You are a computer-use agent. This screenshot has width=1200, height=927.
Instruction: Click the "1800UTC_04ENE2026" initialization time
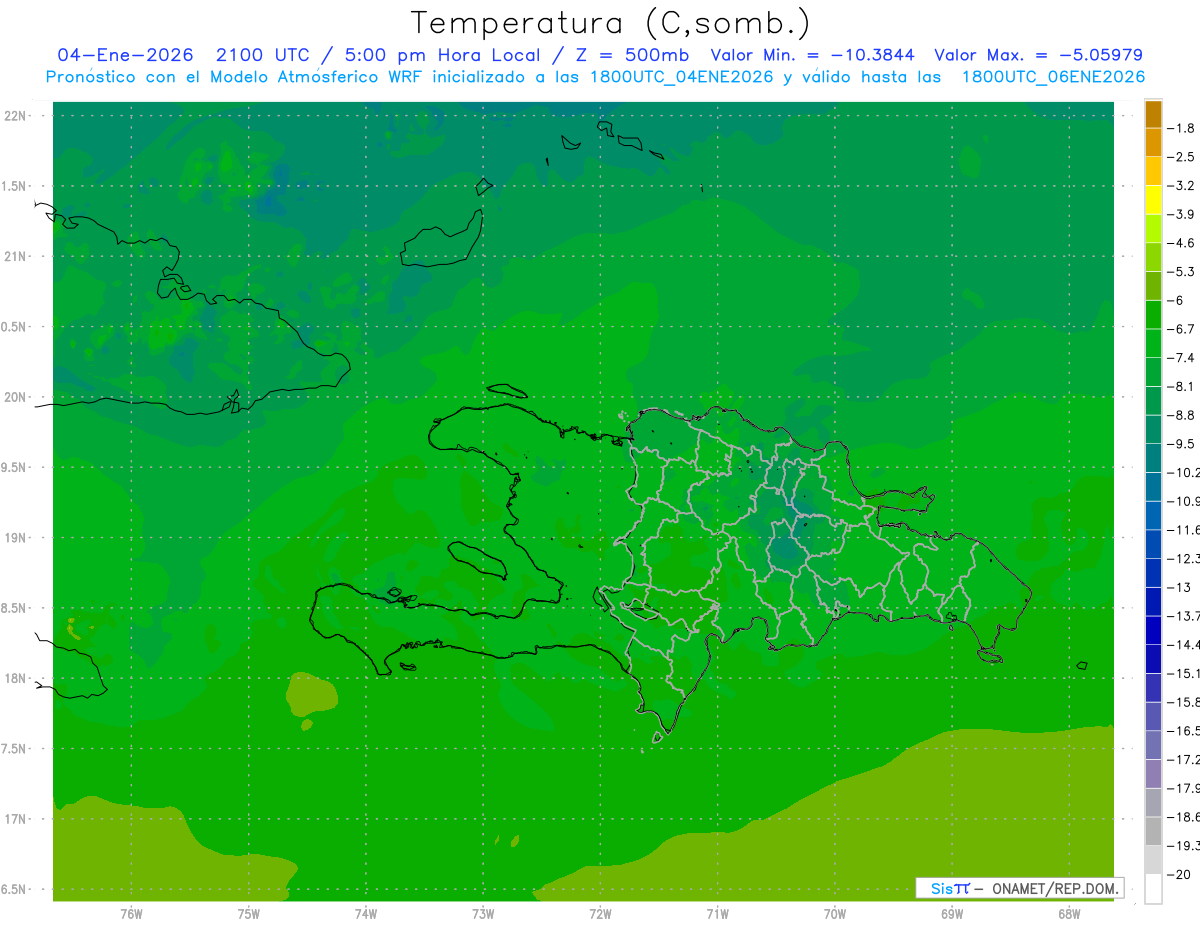pos(681,77)
